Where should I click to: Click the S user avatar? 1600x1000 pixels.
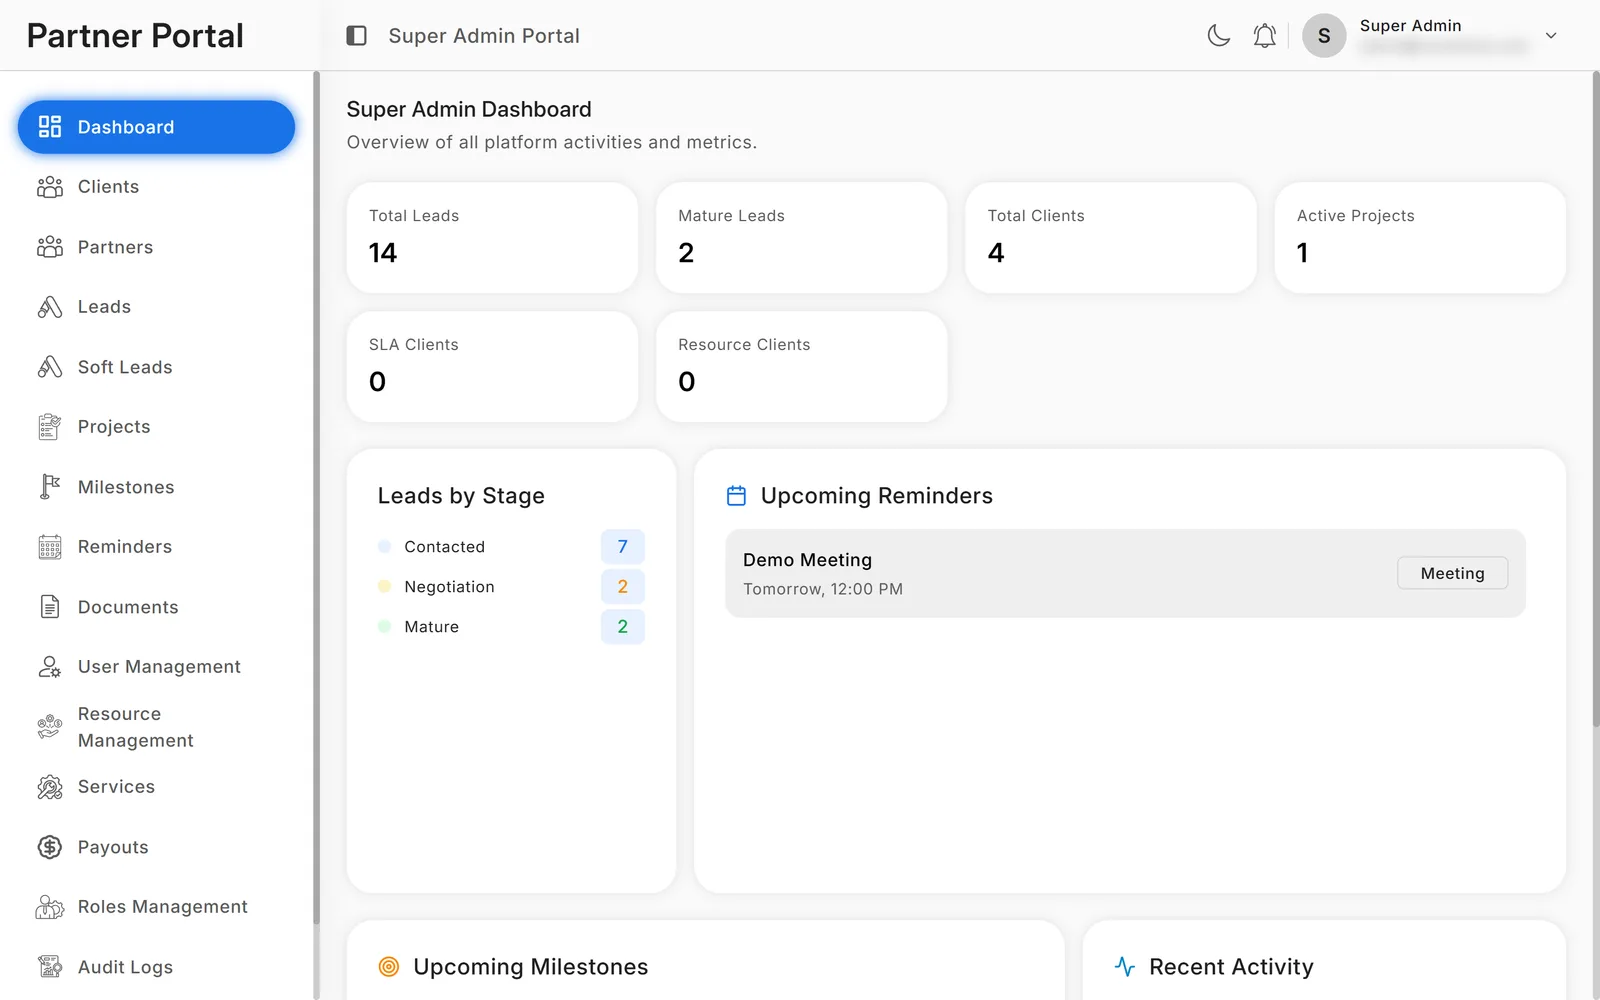(x=1324, y=36)
